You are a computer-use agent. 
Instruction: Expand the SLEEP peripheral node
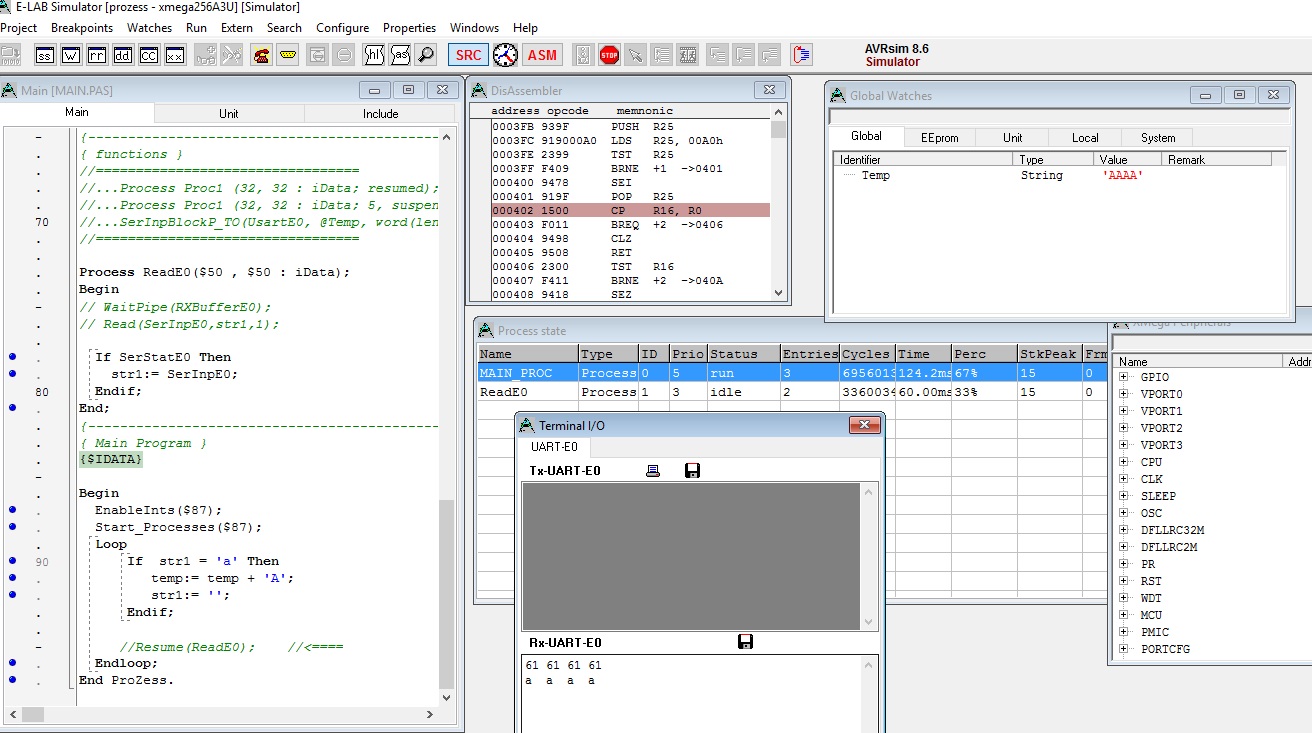[x=1124, y=496]
